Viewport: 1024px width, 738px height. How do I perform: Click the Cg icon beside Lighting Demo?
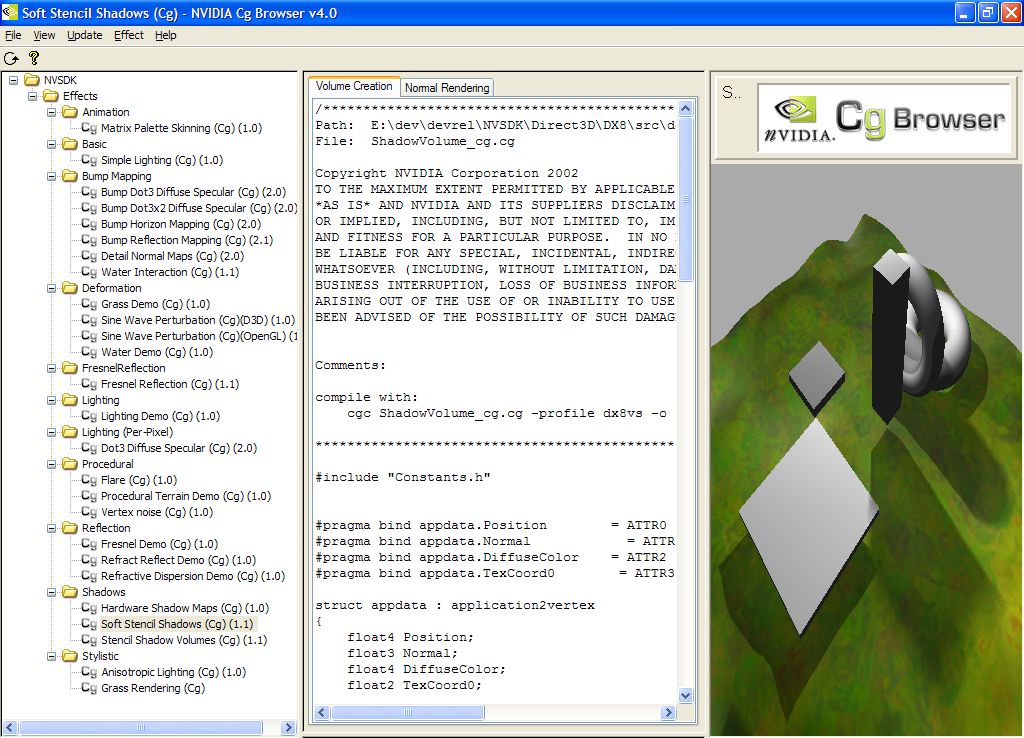(x=89, y=416)
